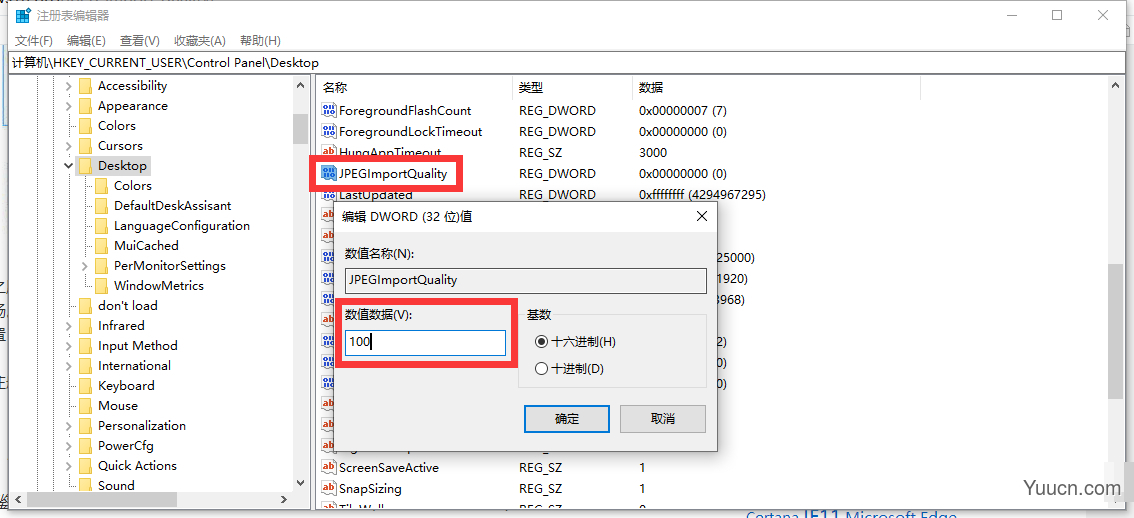
Task: Expand the Personalization tree node
Action: tap(68, 426)
